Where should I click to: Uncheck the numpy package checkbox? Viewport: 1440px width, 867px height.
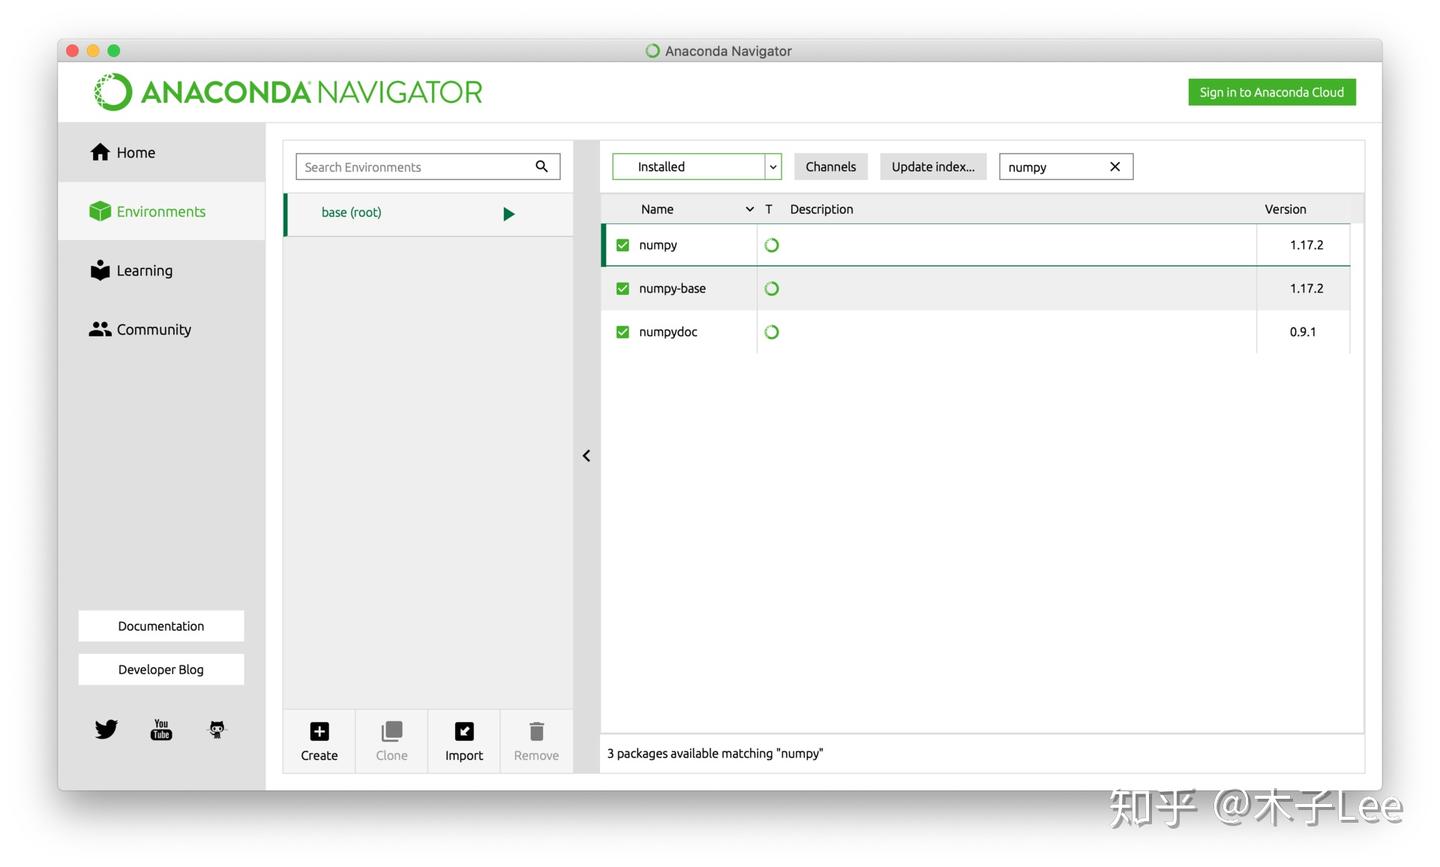(622, 244)
